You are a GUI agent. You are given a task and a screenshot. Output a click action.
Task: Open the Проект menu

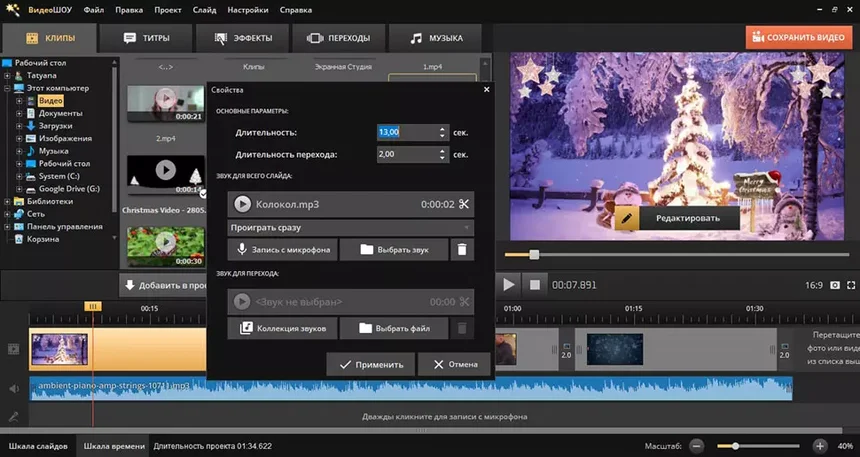(x=168, y=10)
